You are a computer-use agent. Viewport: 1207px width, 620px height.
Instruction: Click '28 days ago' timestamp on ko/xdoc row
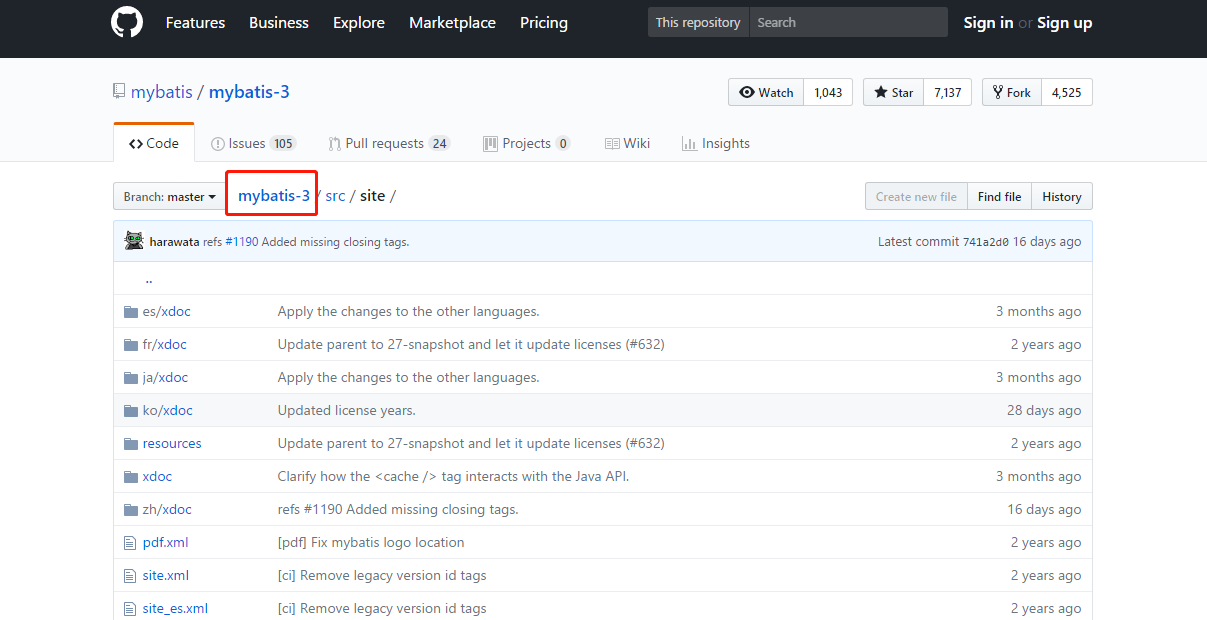coord(1044,411)
